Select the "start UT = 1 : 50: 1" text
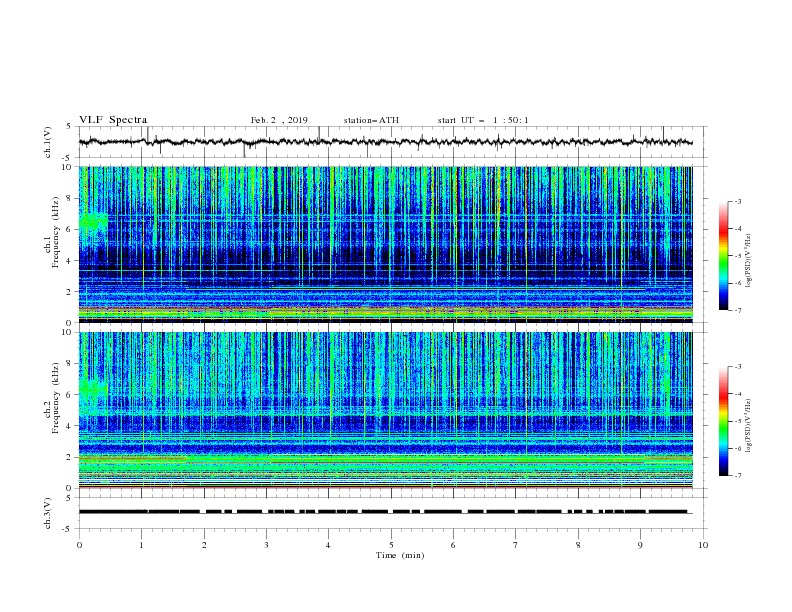792x612 pixels. (483, 121)
